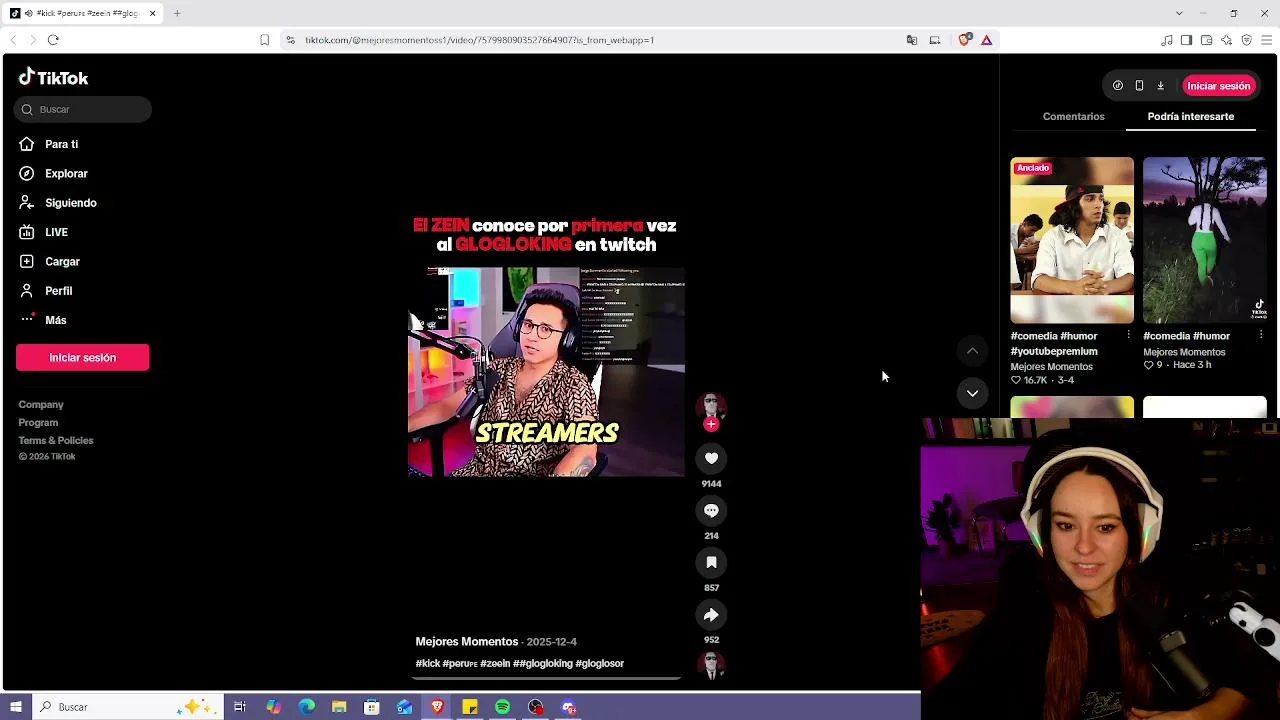This screenshot has width=1280, height=720.
Task: Click the #kick hashtag
Action: pyautogui.click(x=428, y=664)
